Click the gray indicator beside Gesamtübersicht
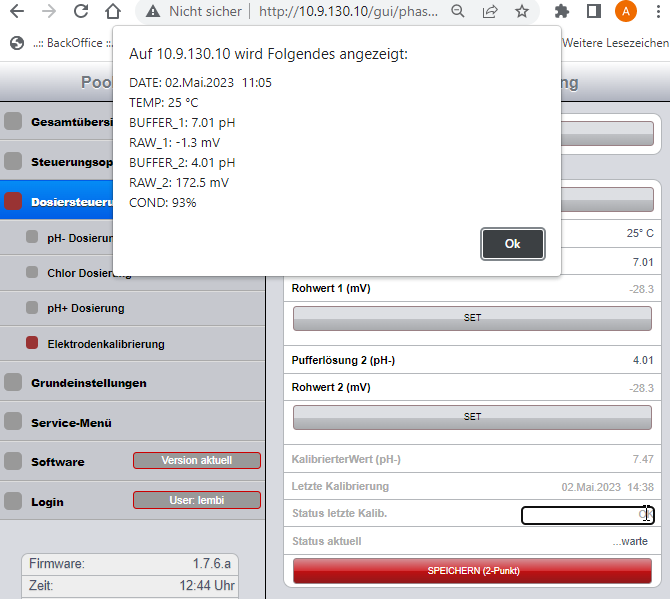Image resolution: width=670 pixels, height=599 pixels. (13, 121)
